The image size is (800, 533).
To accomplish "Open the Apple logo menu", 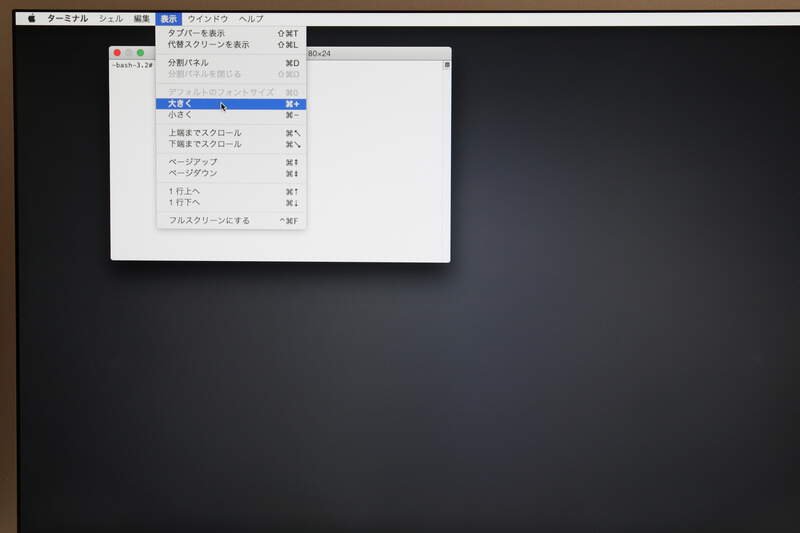I will pos(31,18).
